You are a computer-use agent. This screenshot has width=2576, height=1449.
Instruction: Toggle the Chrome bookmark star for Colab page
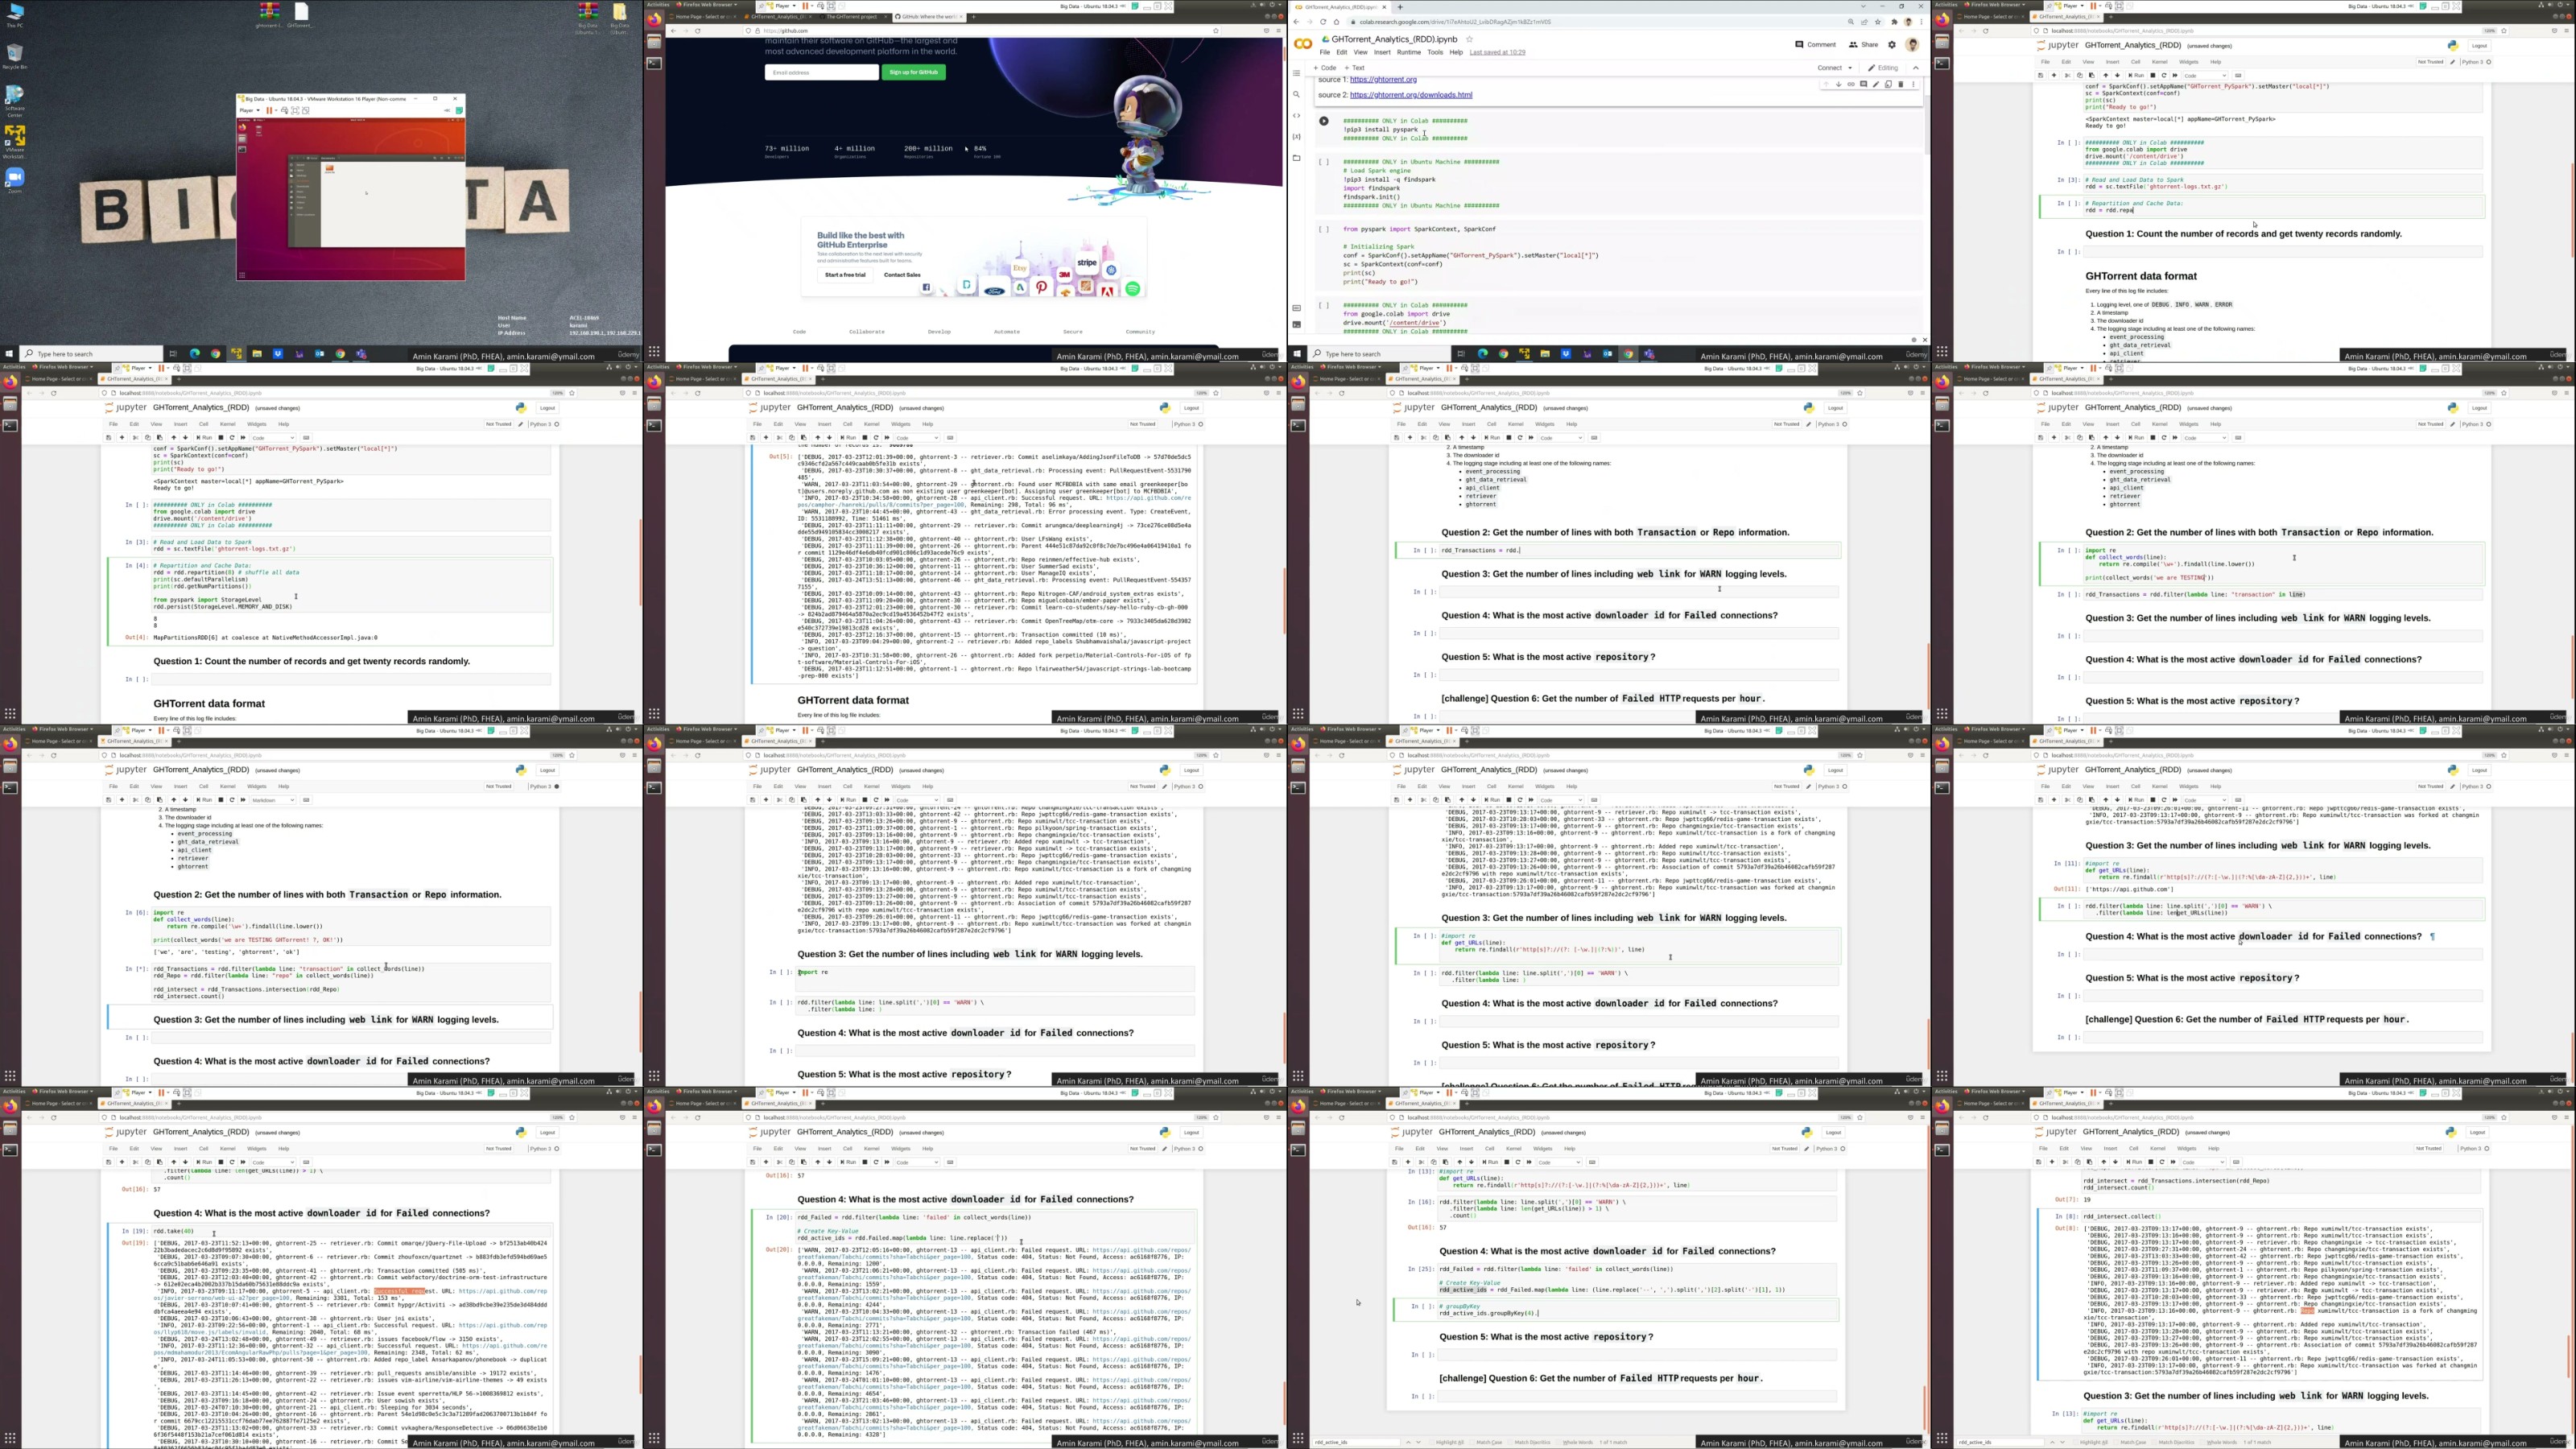[1877, 22]
